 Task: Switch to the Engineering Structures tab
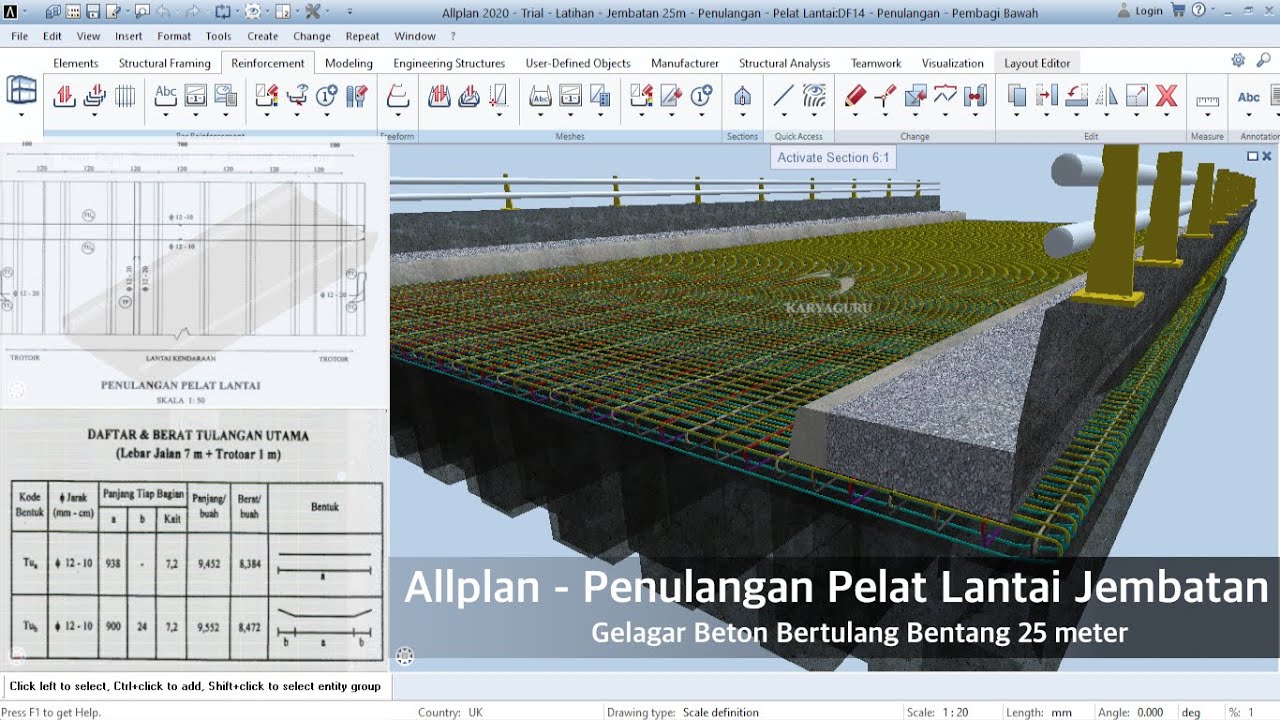point(449,63)
